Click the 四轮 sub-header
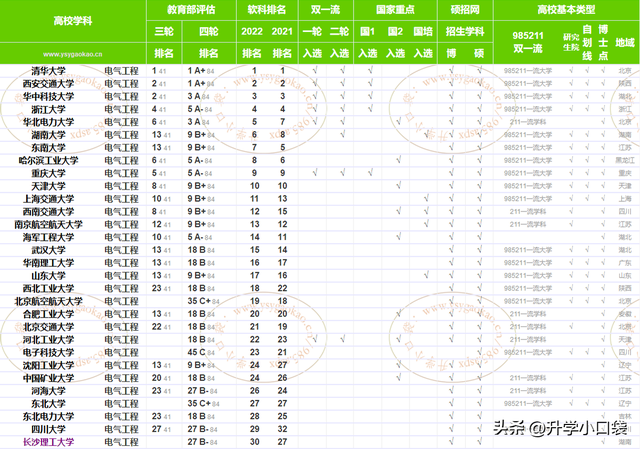Viewport: 640px width, 449px height. click(209, 31)
